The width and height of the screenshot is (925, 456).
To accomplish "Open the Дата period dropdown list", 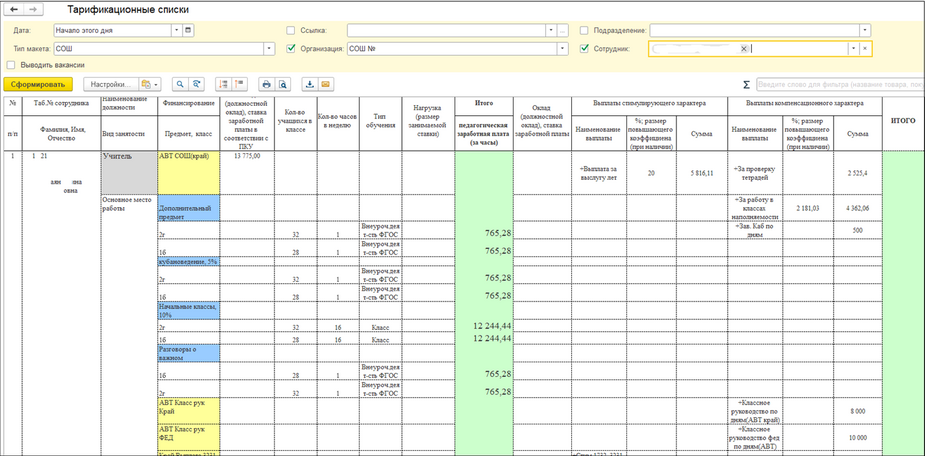I will pos(176,30).
